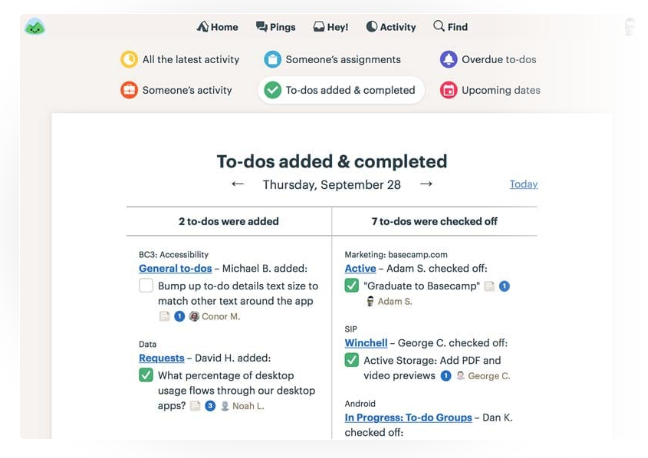Go to previous day with left arrow
This screenshot has width=648, height=458.
click(238, 184)
